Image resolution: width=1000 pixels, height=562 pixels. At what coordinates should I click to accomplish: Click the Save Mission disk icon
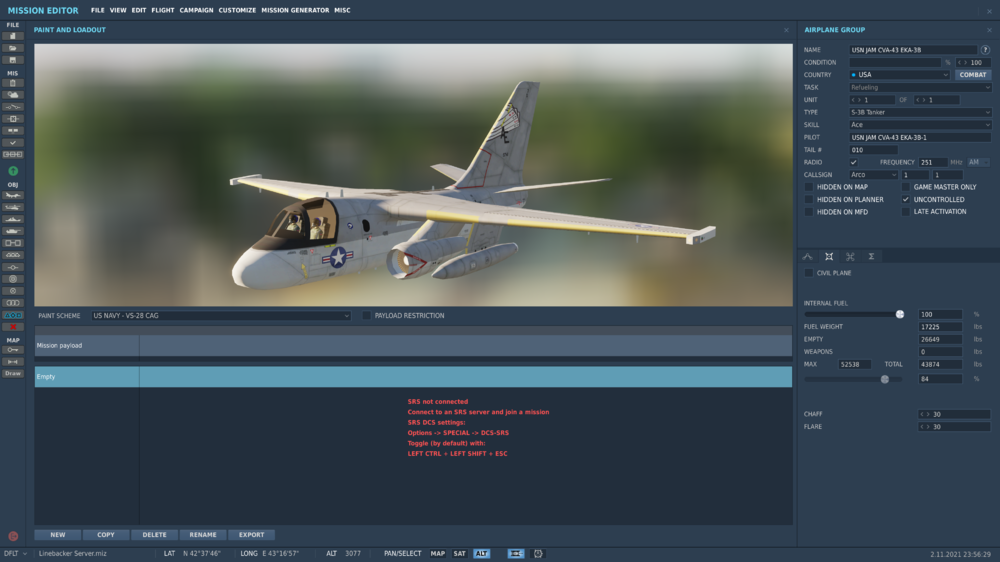click(x=13, y=60)
